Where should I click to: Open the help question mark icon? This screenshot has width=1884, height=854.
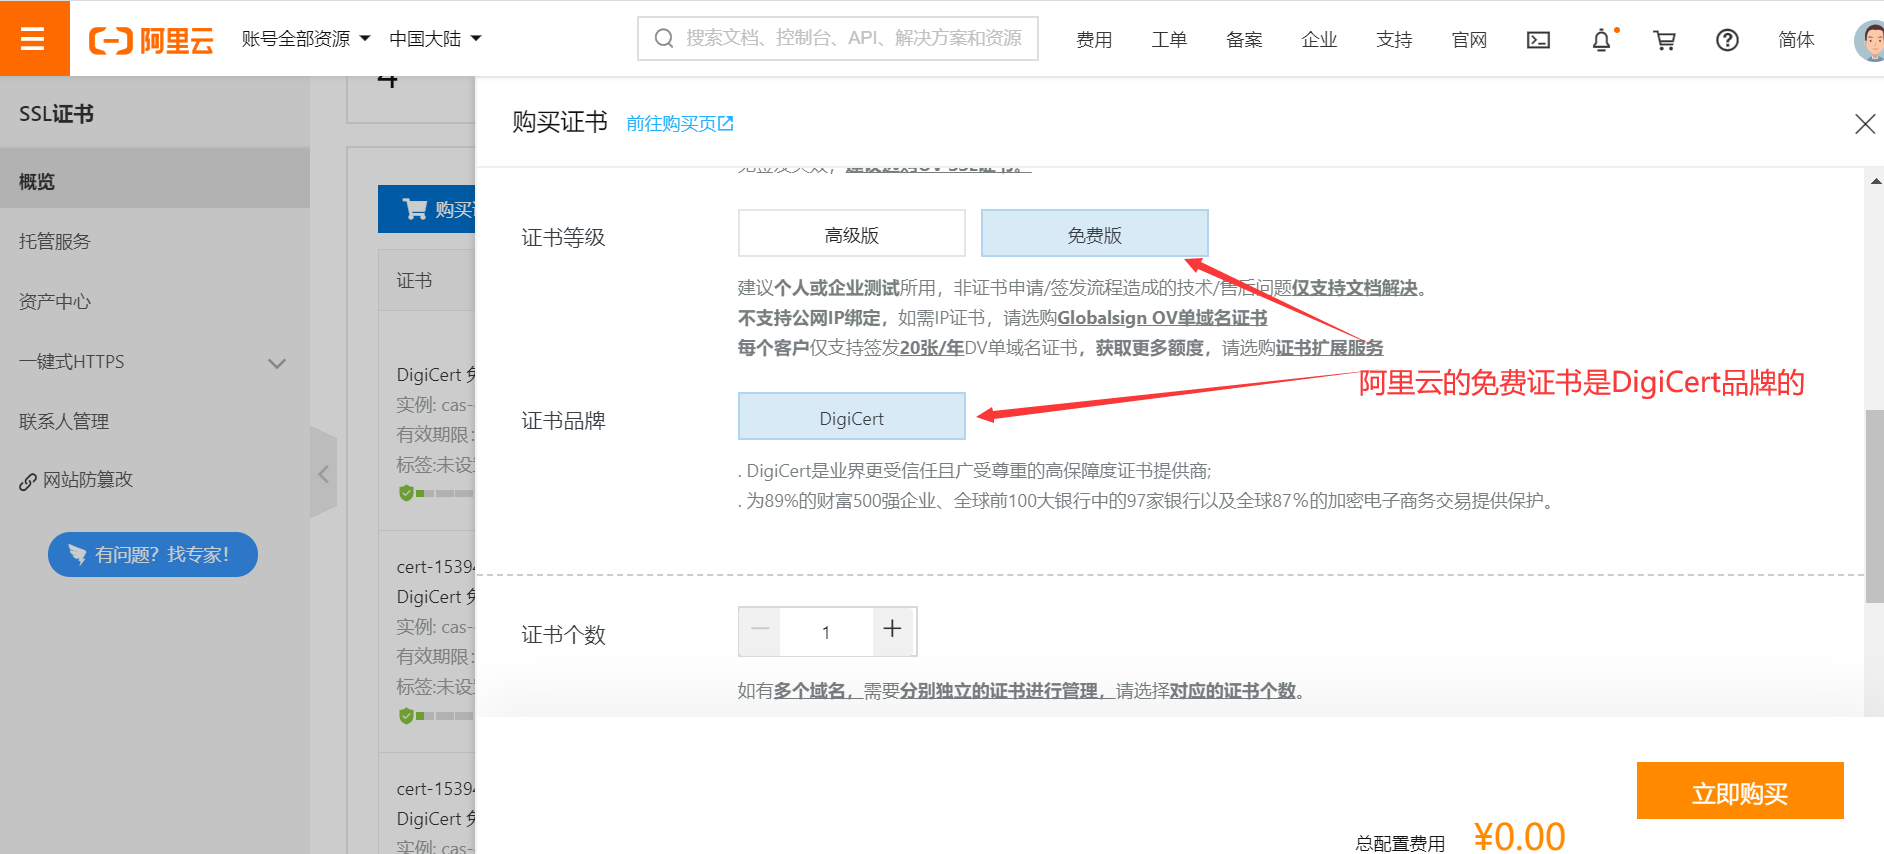click(x=1727, y=40)
